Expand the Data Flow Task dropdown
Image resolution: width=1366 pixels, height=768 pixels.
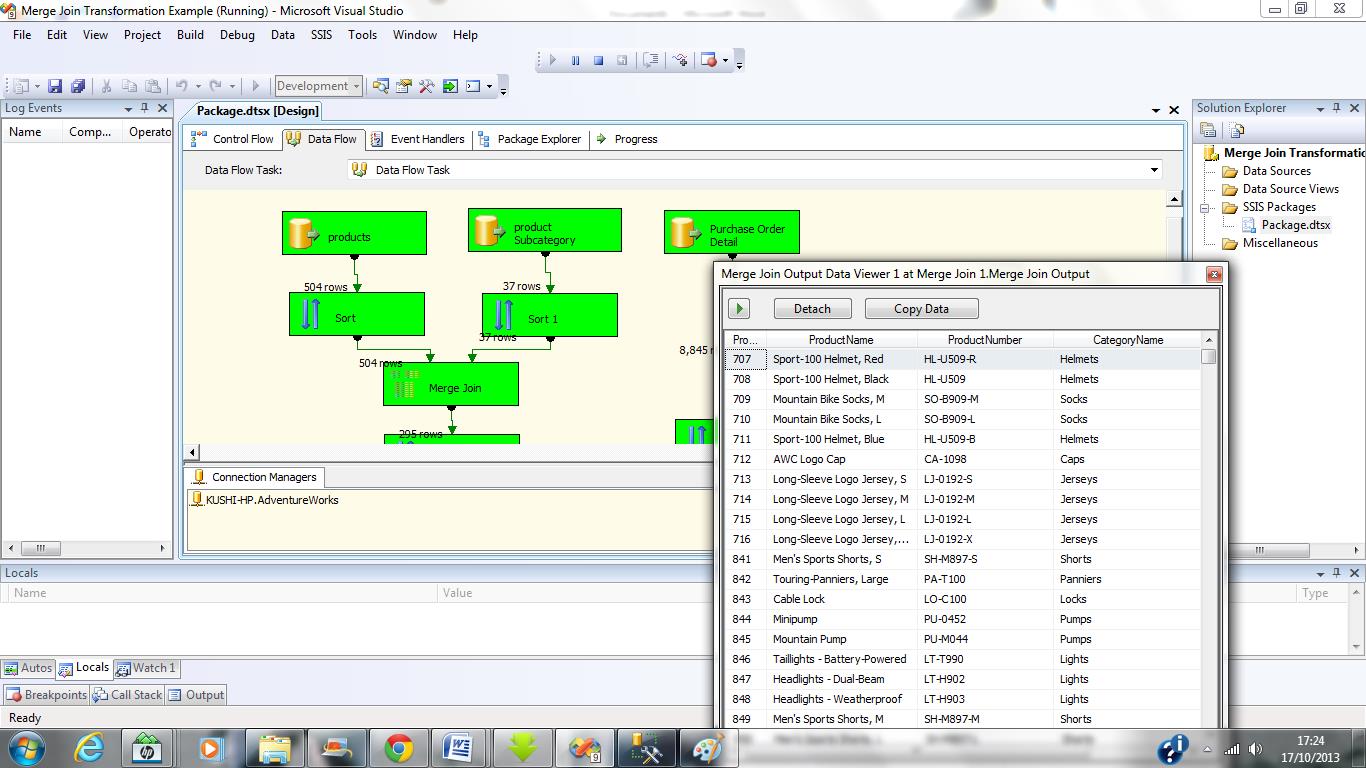(x=1154, y=170)
